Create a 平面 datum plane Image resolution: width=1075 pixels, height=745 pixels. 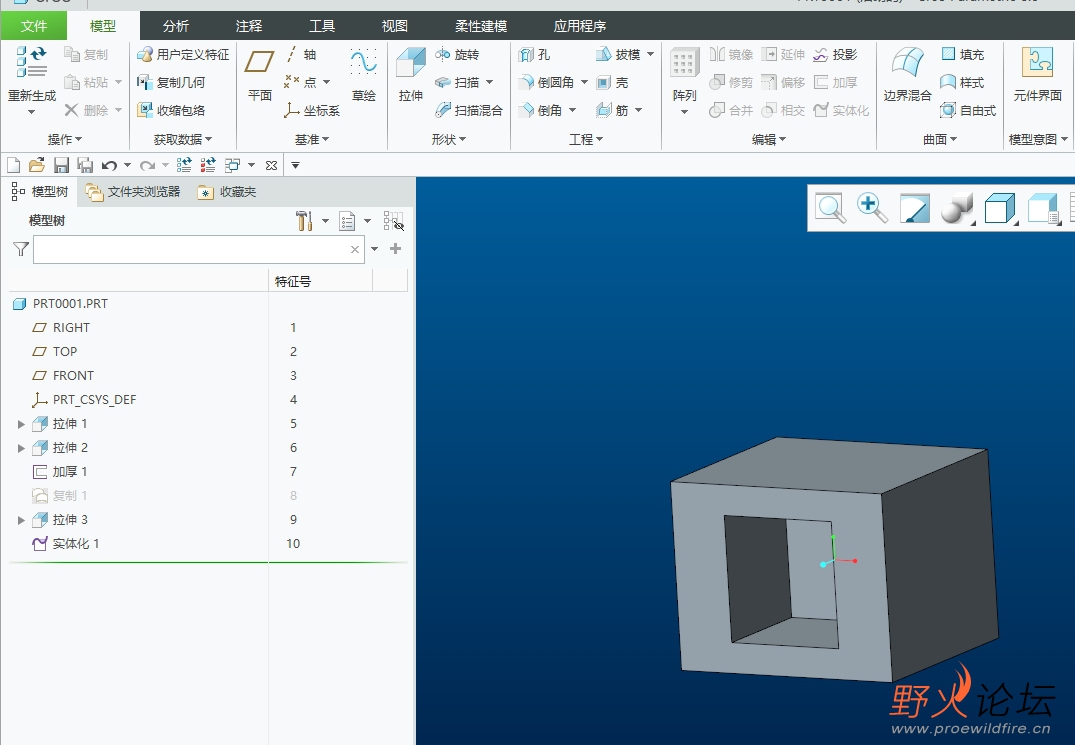pos(260,74)
